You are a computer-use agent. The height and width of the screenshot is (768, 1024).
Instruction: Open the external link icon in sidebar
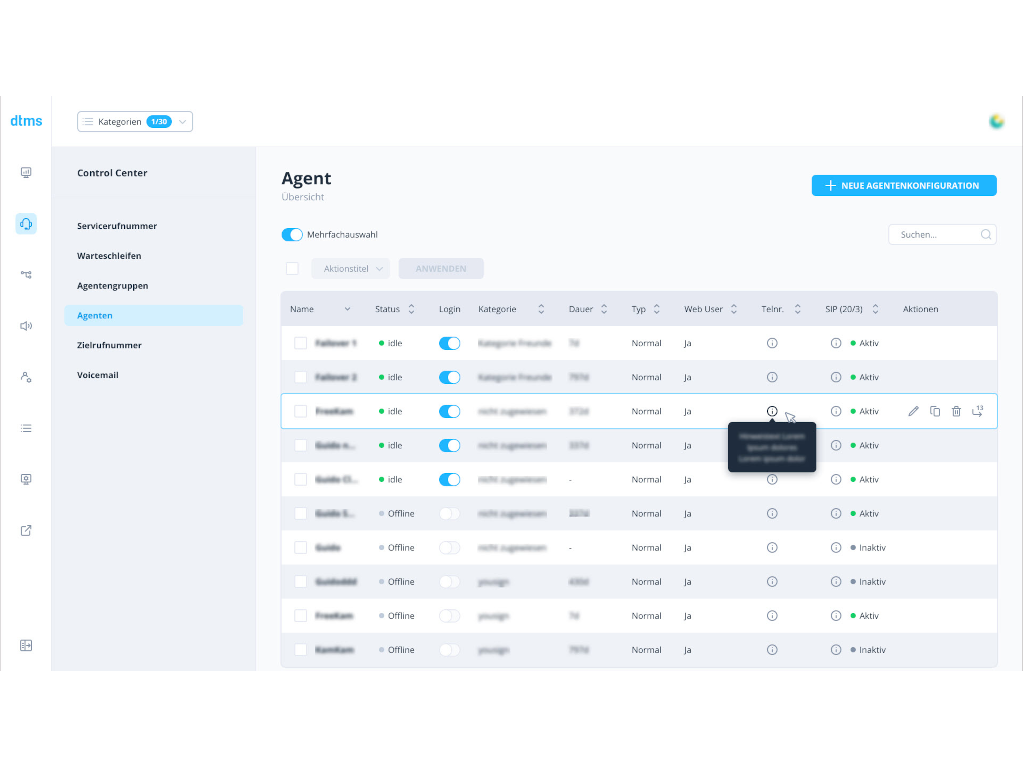[26, 530]
